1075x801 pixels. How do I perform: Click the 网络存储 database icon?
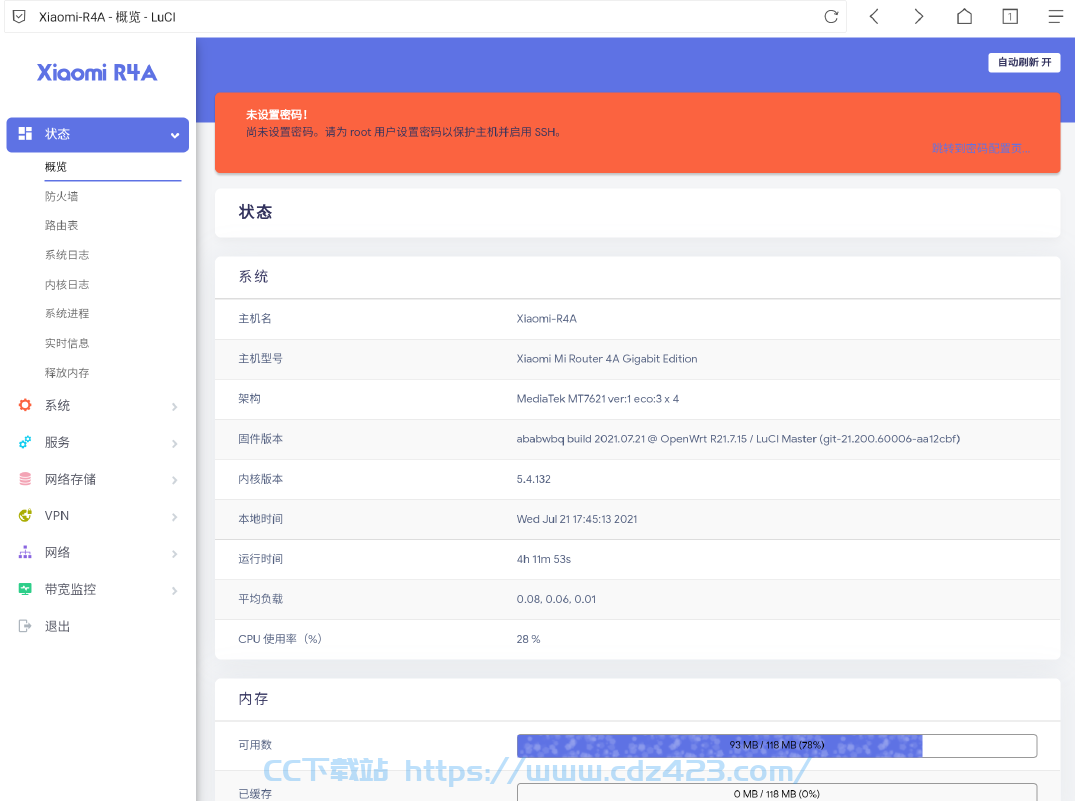click(25, 479)
